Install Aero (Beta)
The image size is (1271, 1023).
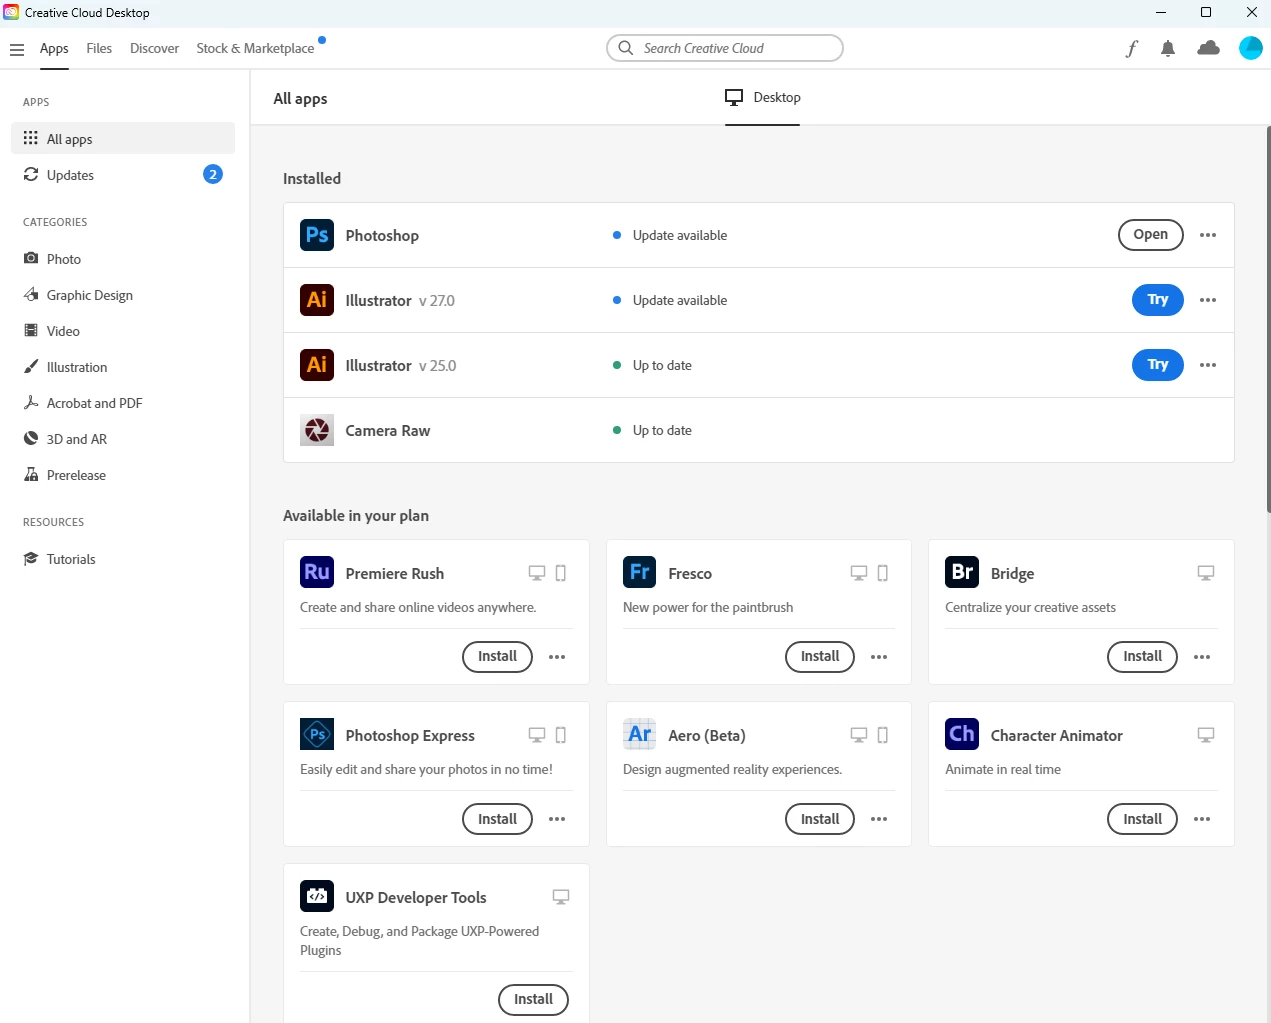pos(820,819)
